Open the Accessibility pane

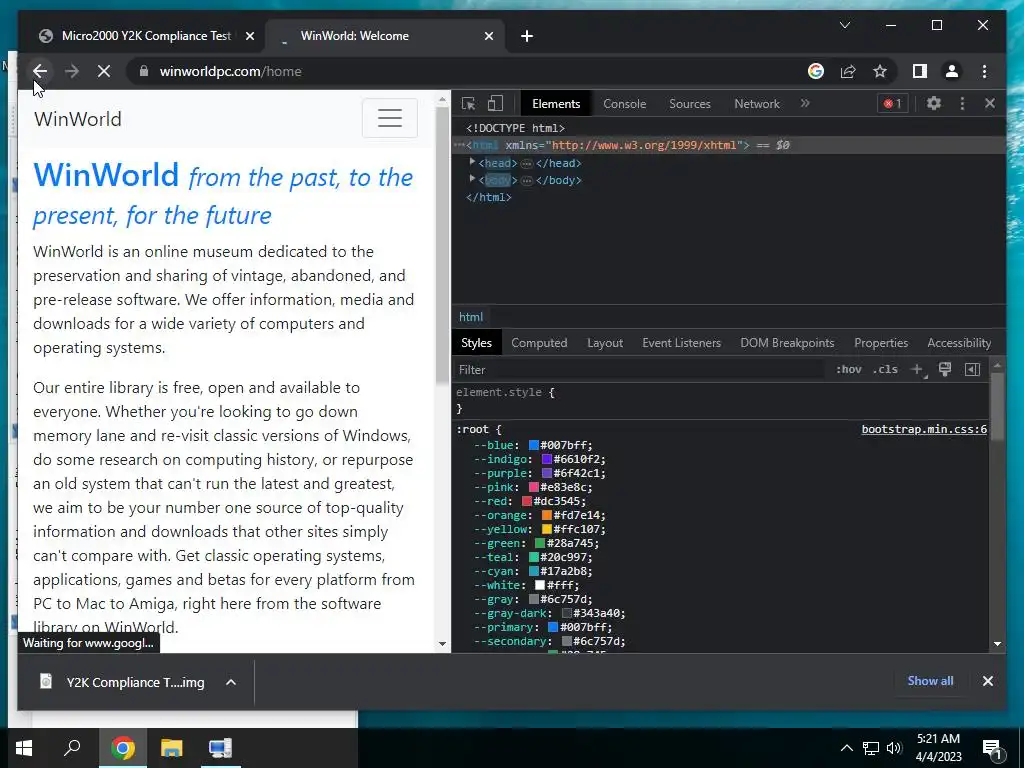(959, 343)
